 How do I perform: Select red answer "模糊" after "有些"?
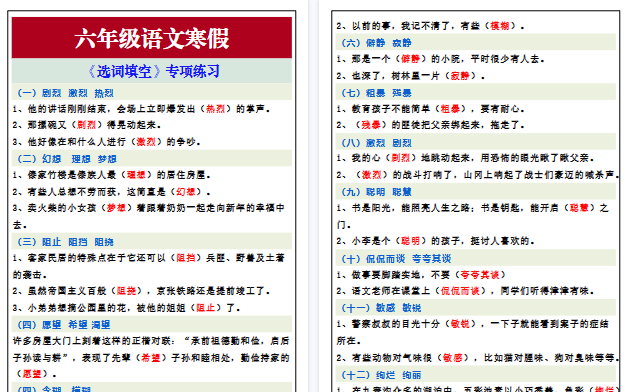(x=500, y=26)
